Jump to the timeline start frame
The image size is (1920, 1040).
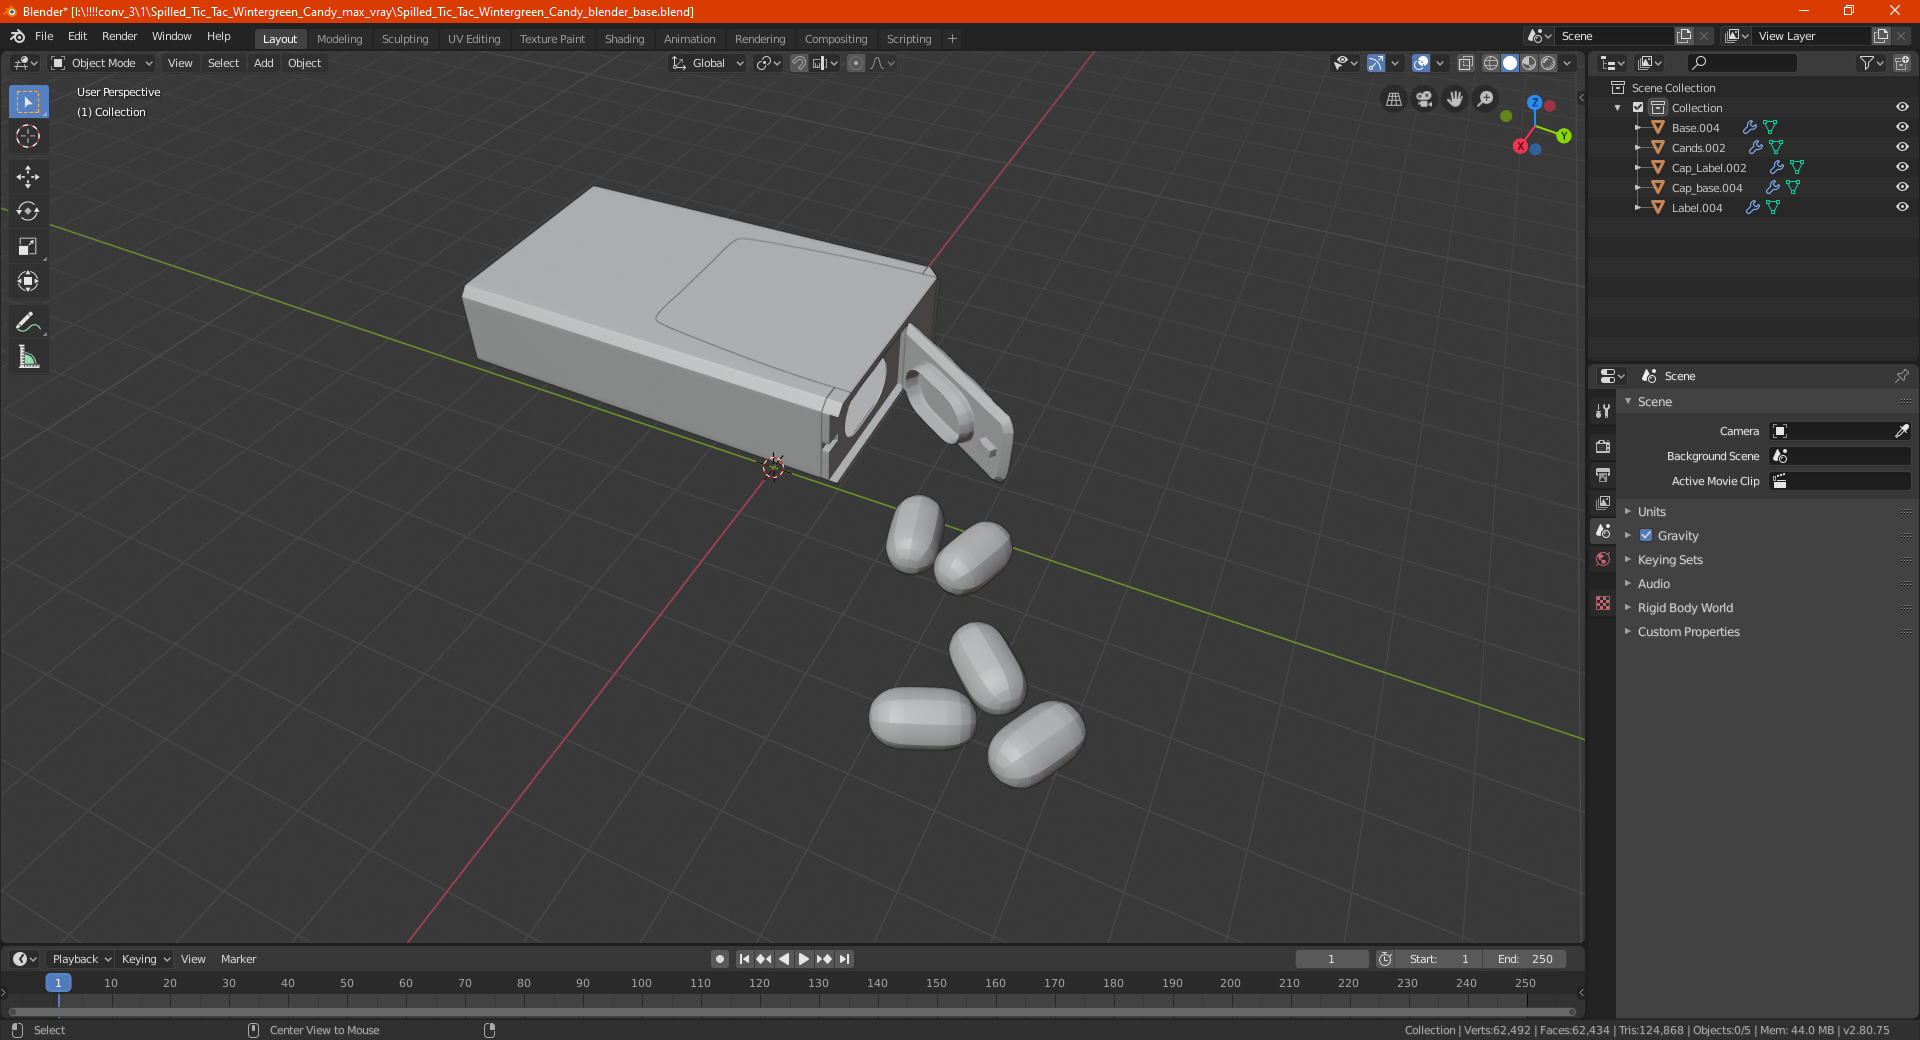pos(744,959)
